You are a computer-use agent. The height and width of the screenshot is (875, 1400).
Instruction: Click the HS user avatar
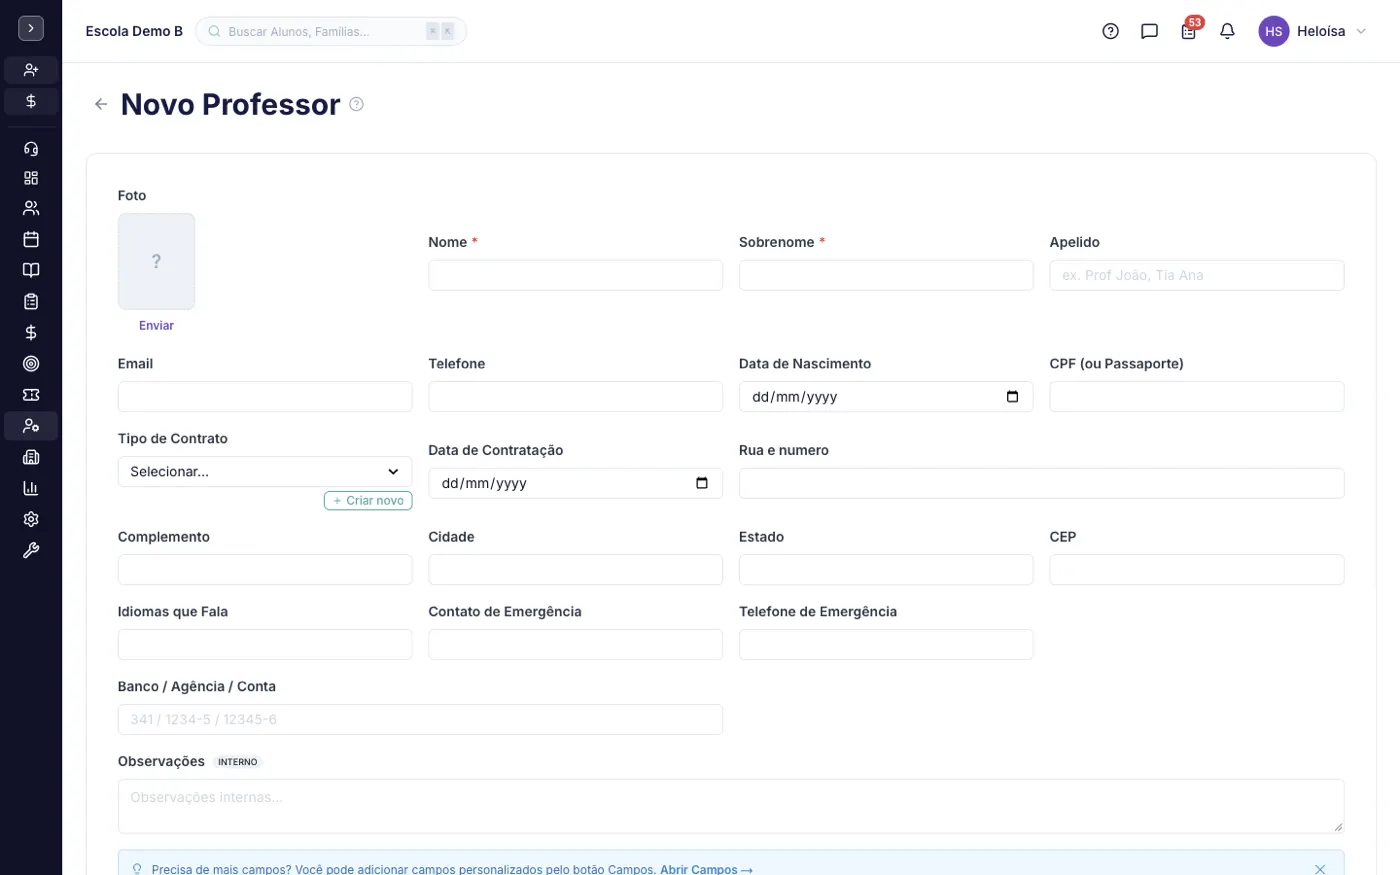[x=1273, y=31]
